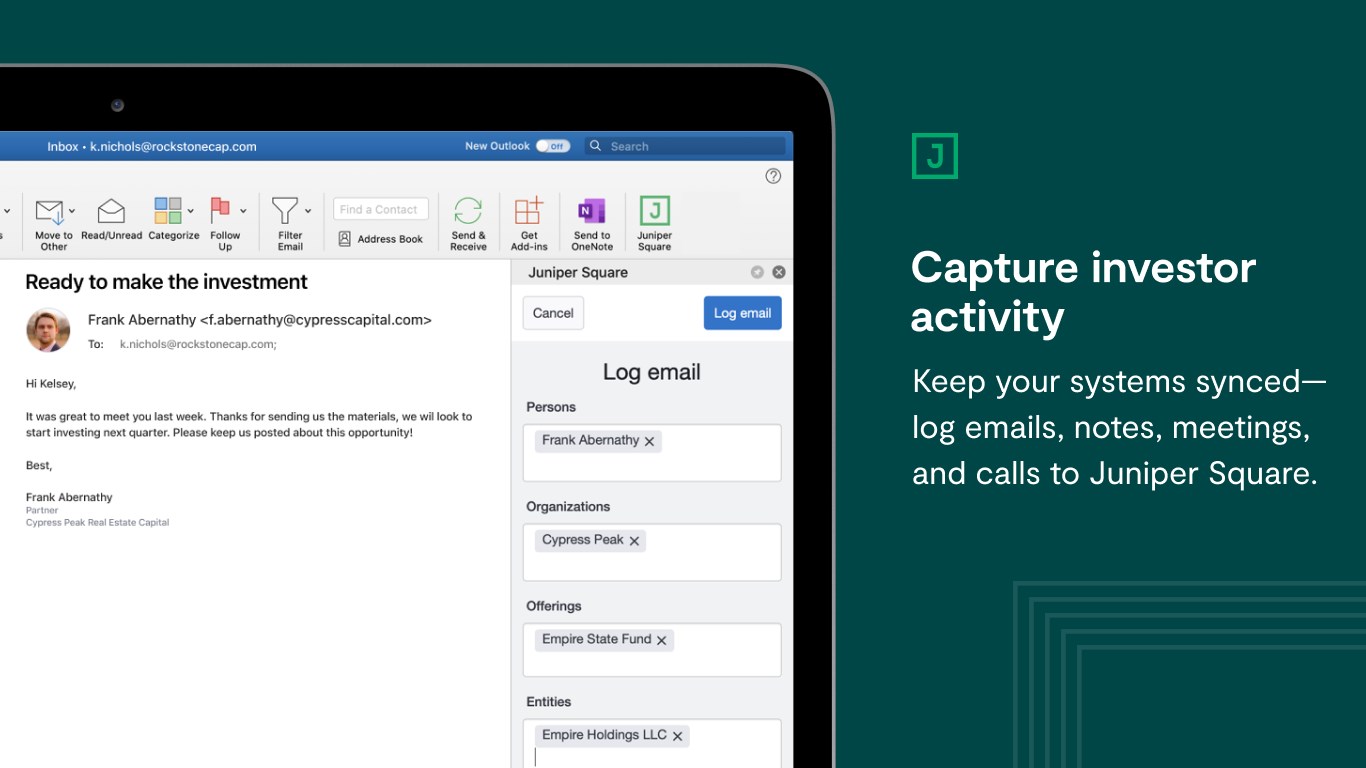Image resolution: width=1366 pixels, height=768 pixels.
Task: Click the Inbox title text
Action: (152, 146)
